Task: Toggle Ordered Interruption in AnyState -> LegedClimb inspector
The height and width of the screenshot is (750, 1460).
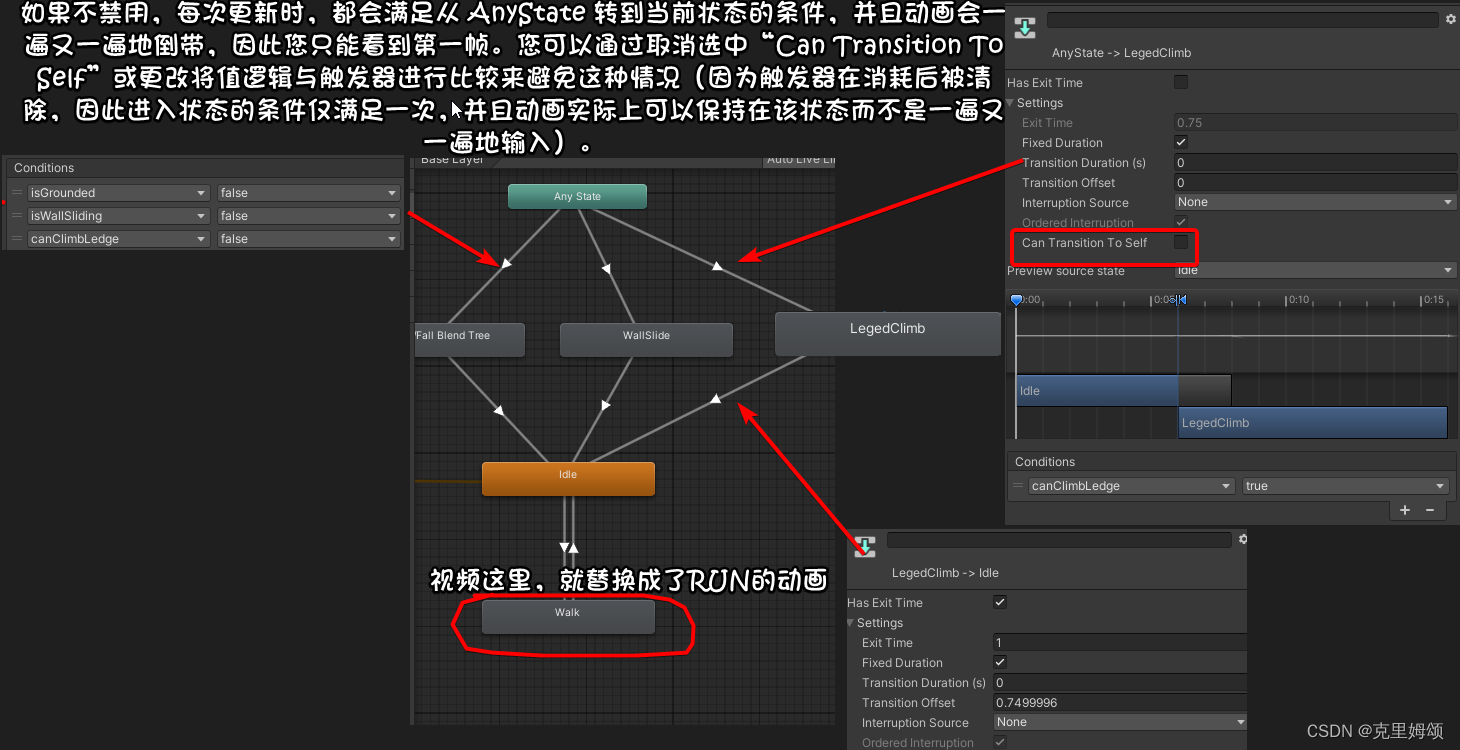Action: 1181,222
